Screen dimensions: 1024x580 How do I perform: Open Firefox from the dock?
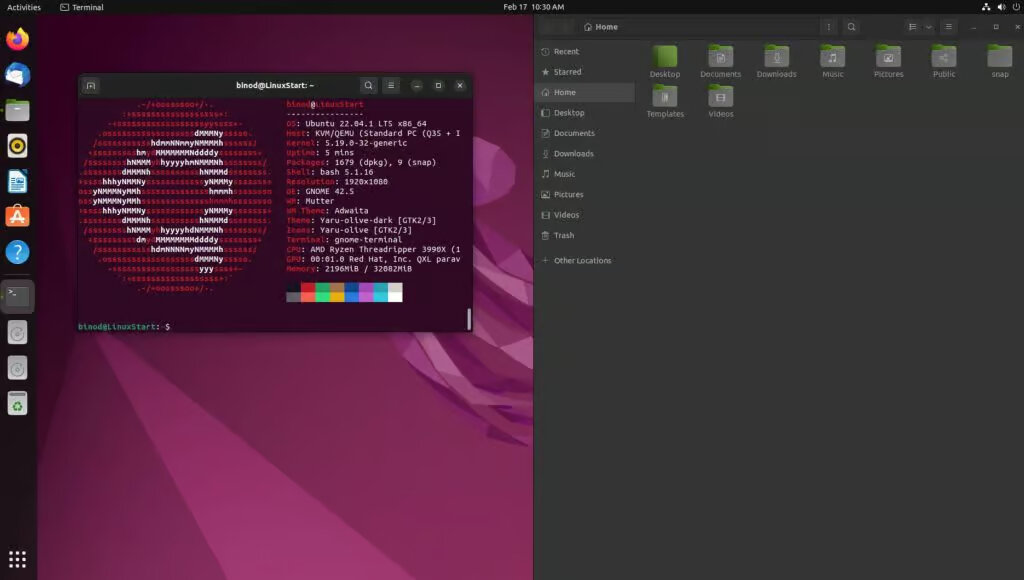coord(18,39)
